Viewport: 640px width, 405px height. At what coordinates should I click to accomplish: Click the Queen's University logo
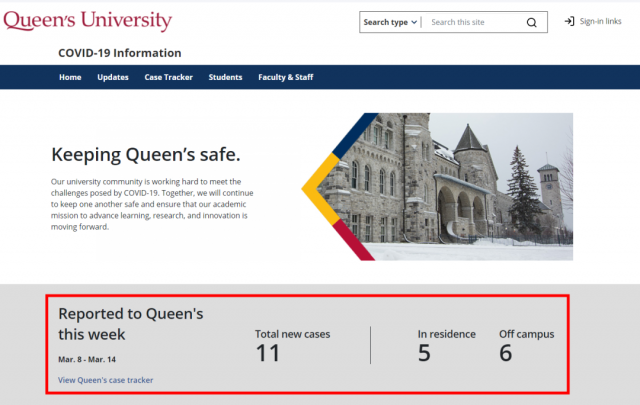tap(88, 20)
